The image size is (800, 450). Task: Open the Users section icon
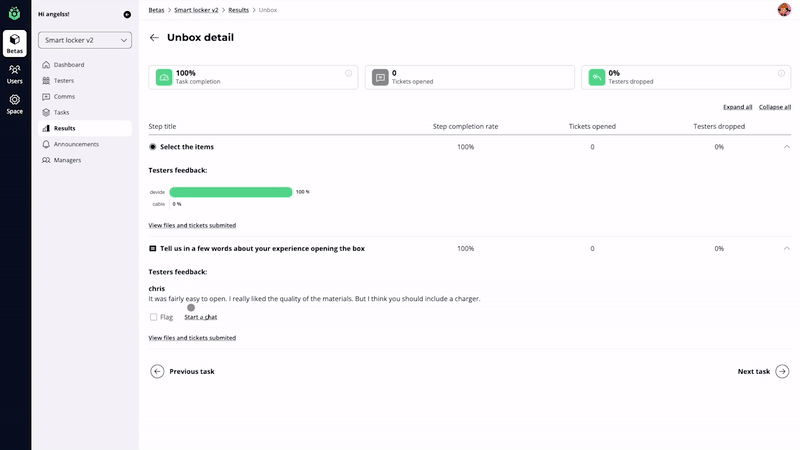[15, 73]
